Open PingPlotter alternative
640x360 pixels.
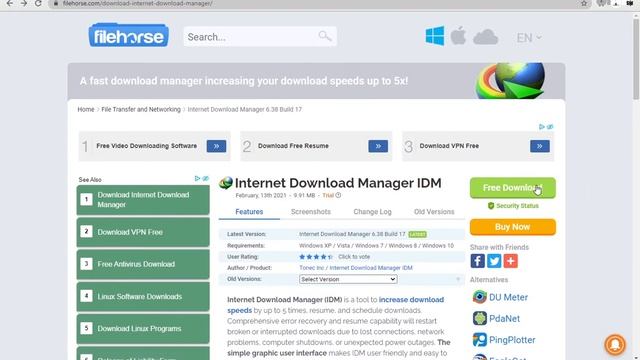512,340
